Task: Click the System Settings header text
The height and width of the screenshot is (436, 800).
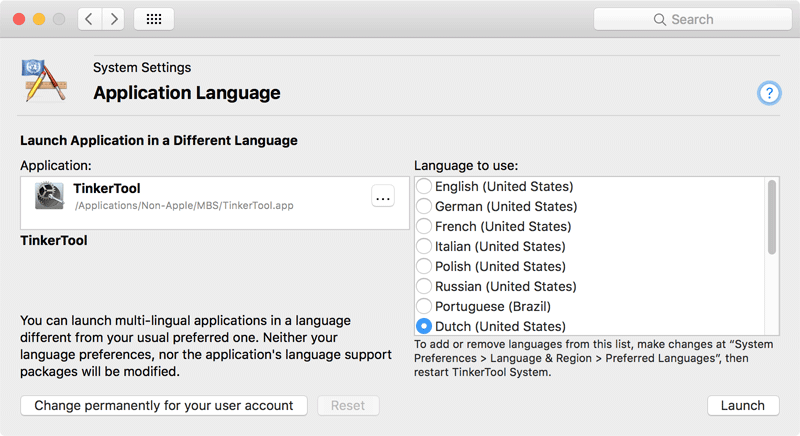Action: click(x=142, y=67)
